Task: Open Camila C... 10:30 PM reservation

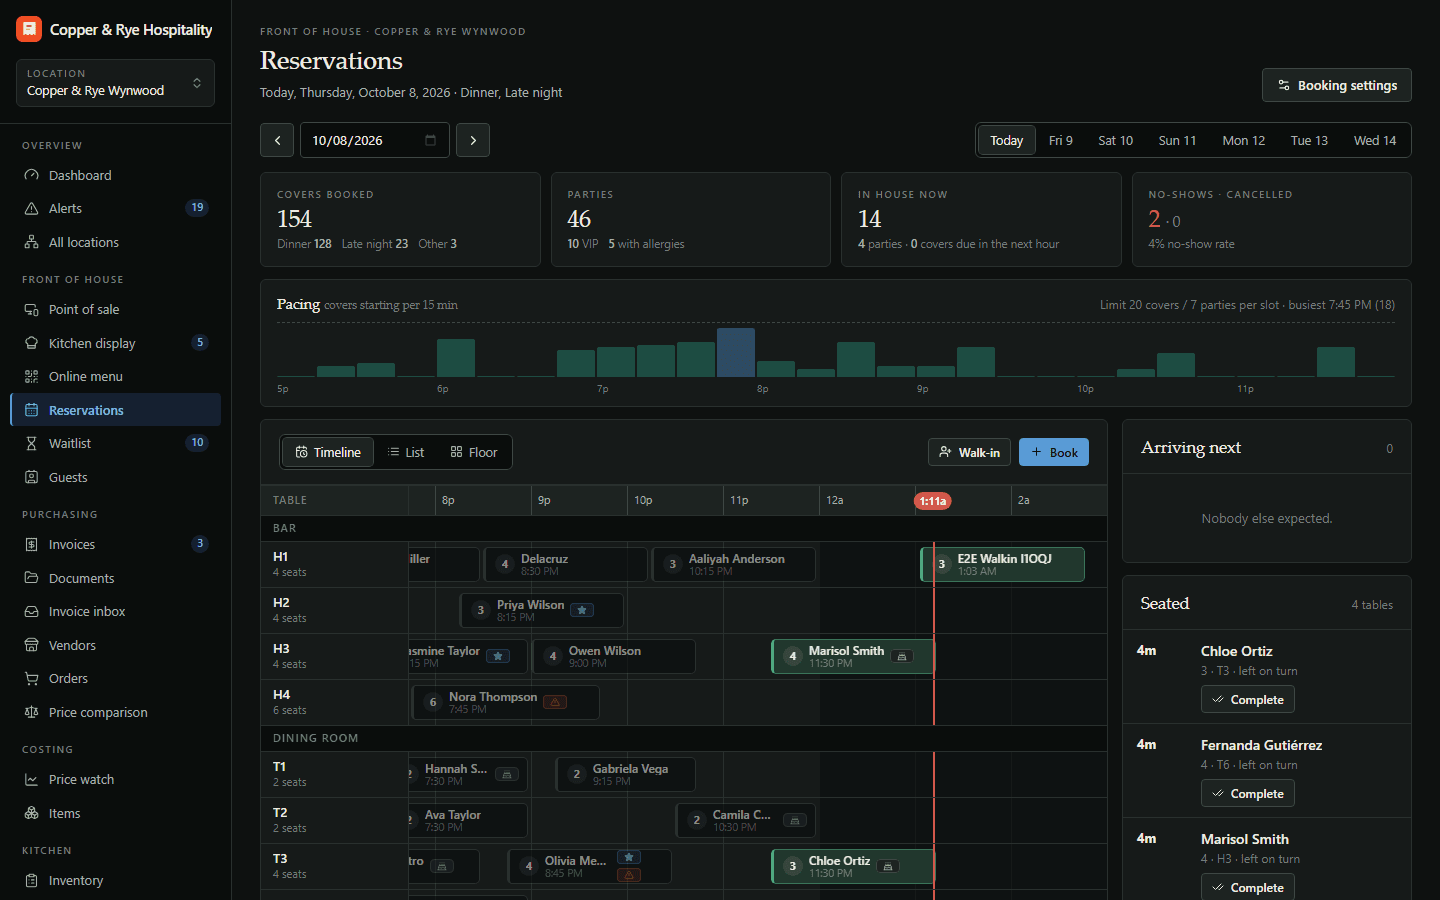Action: tap(746, 820)
